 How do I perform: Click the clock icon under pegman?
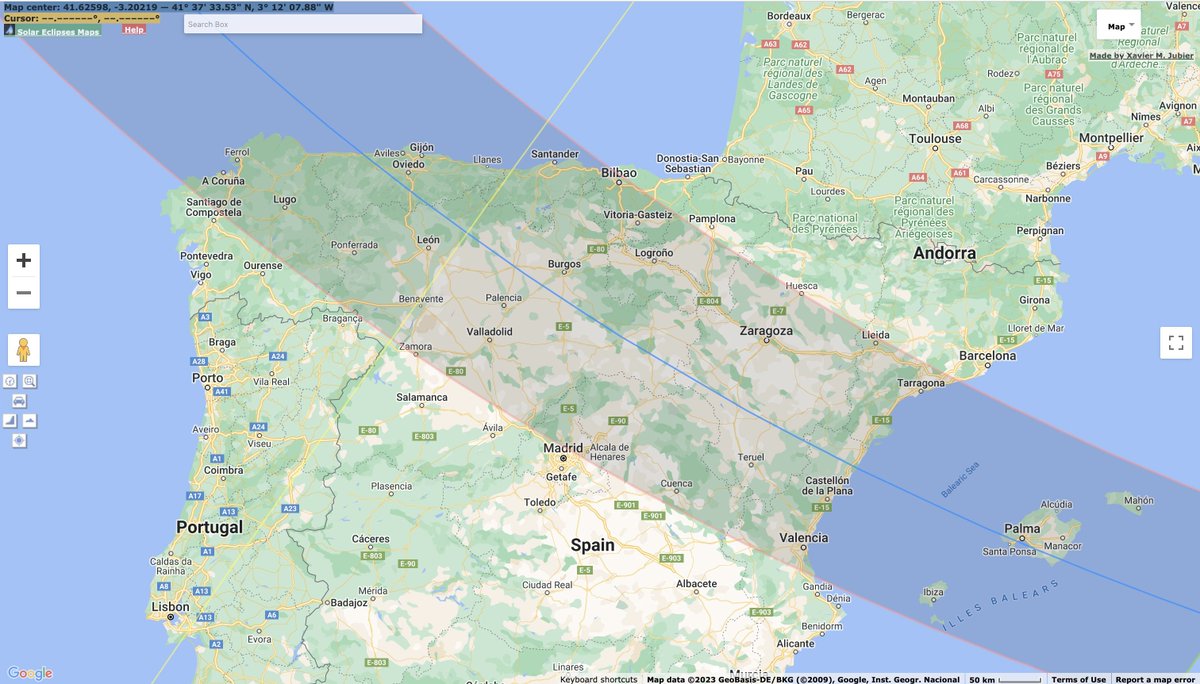[x=10, y=381]
